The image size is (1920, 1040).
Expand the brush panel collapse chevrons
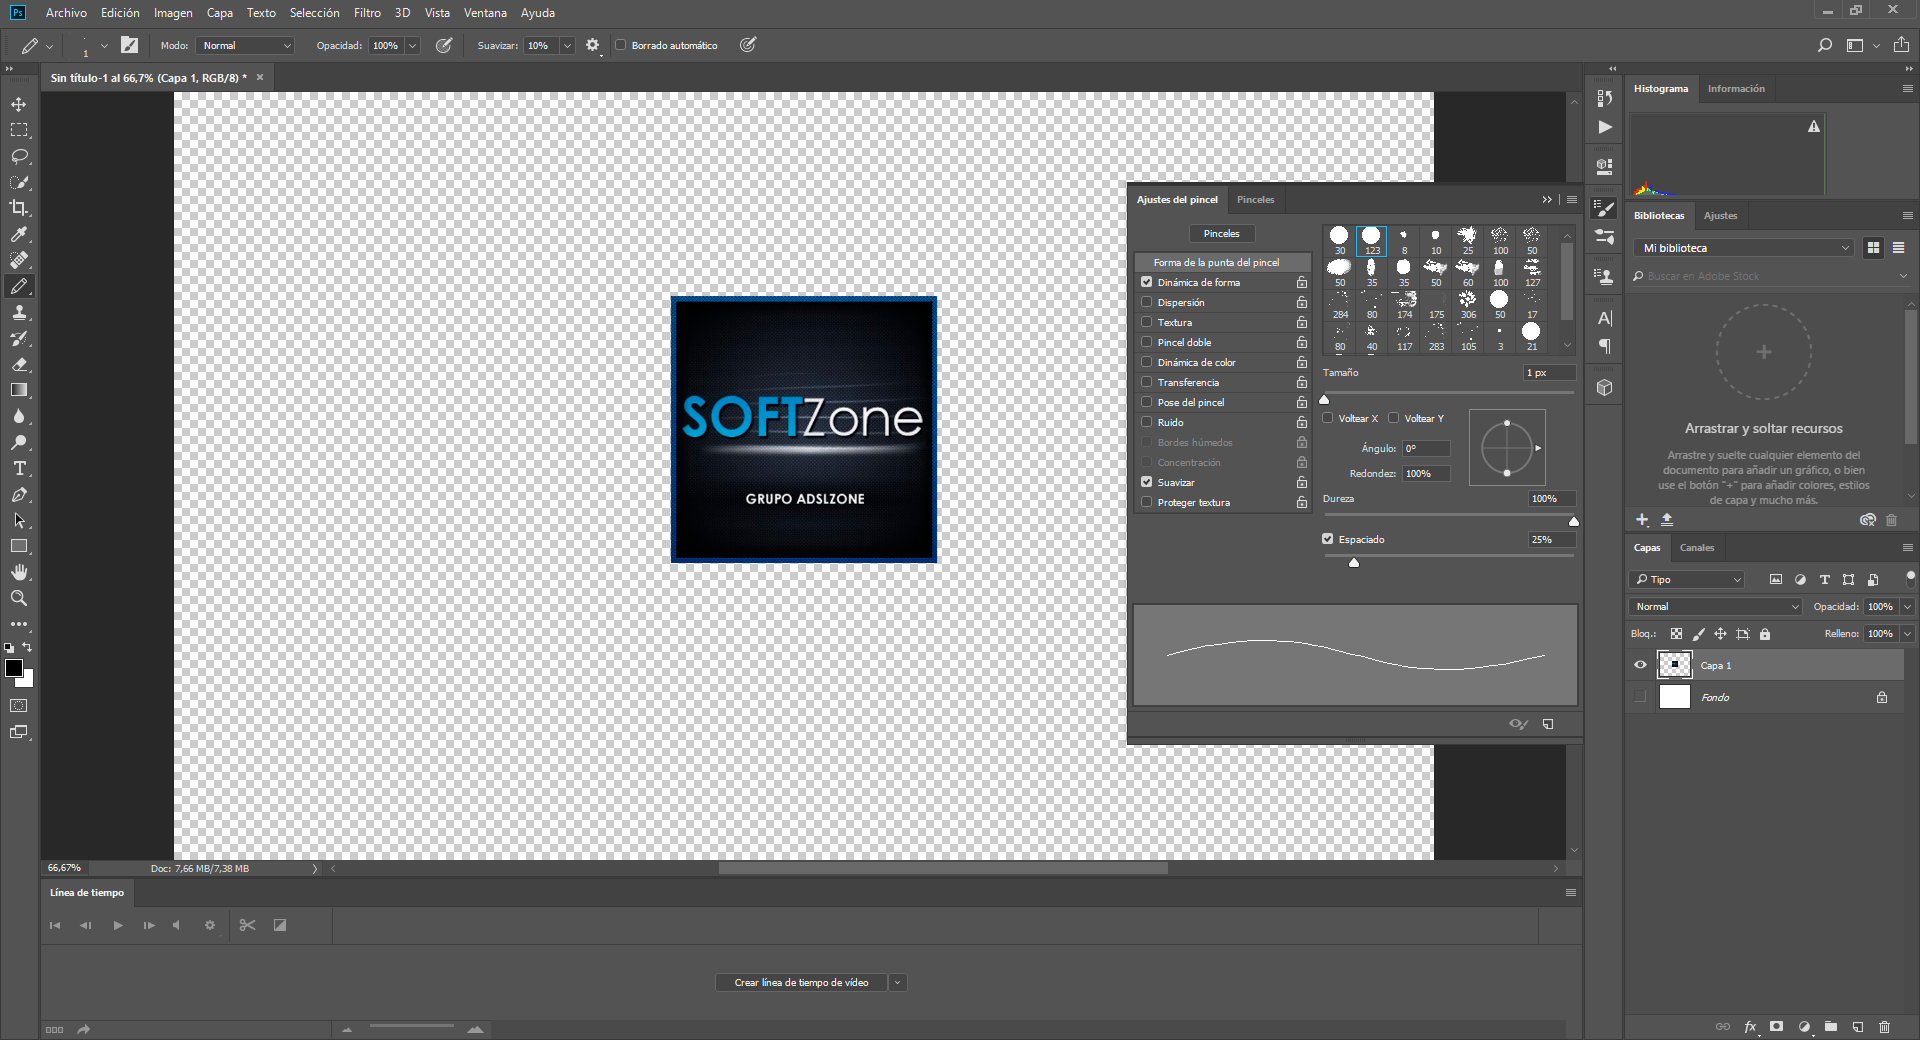pos(1547,200)
